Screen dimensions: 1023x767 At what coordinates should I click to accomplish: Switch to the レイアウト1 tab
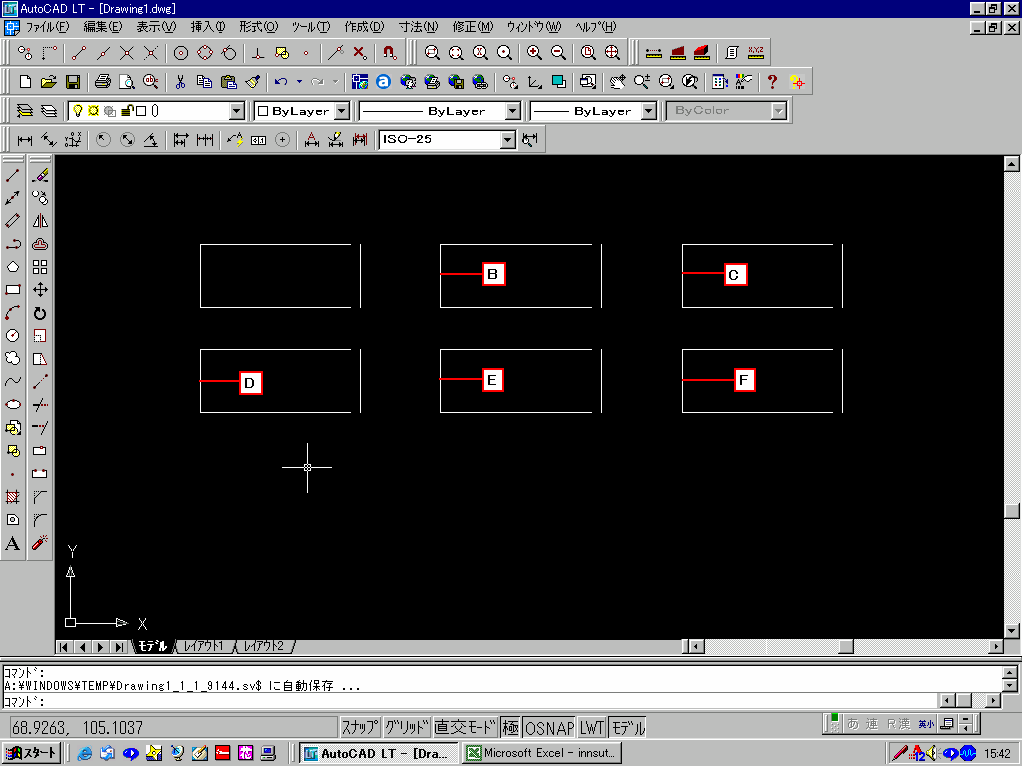(204, 646)
